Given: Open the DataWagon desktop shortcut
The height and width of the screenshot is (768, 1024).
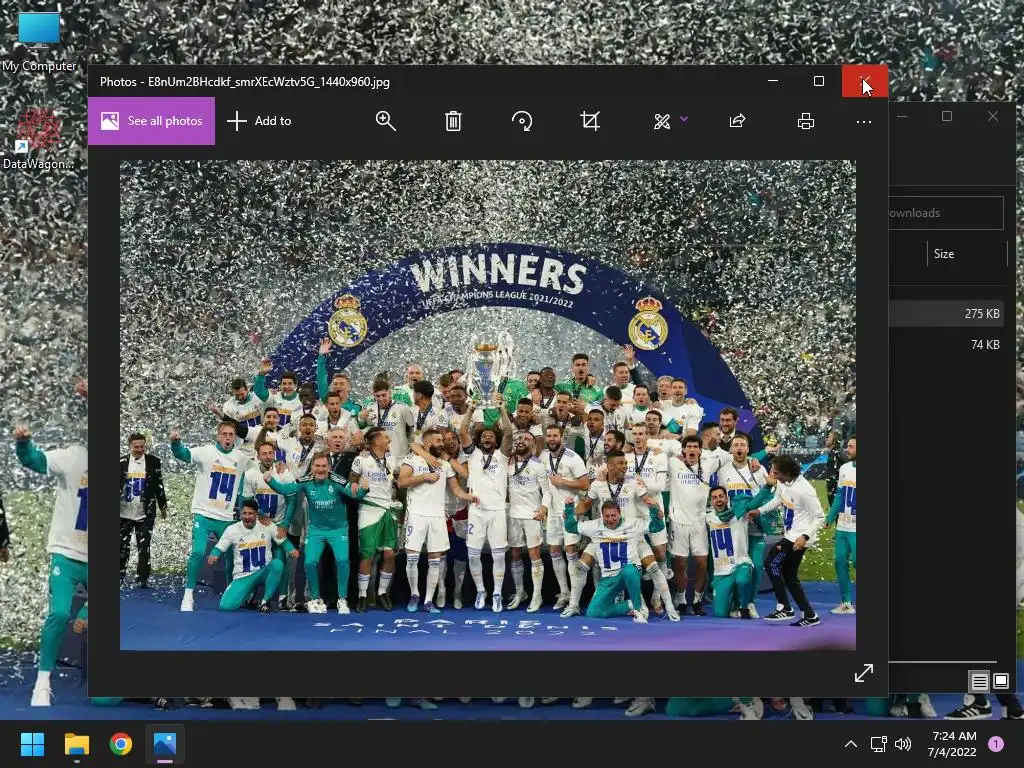Looking at the screenshot, I should click(39, 138).
